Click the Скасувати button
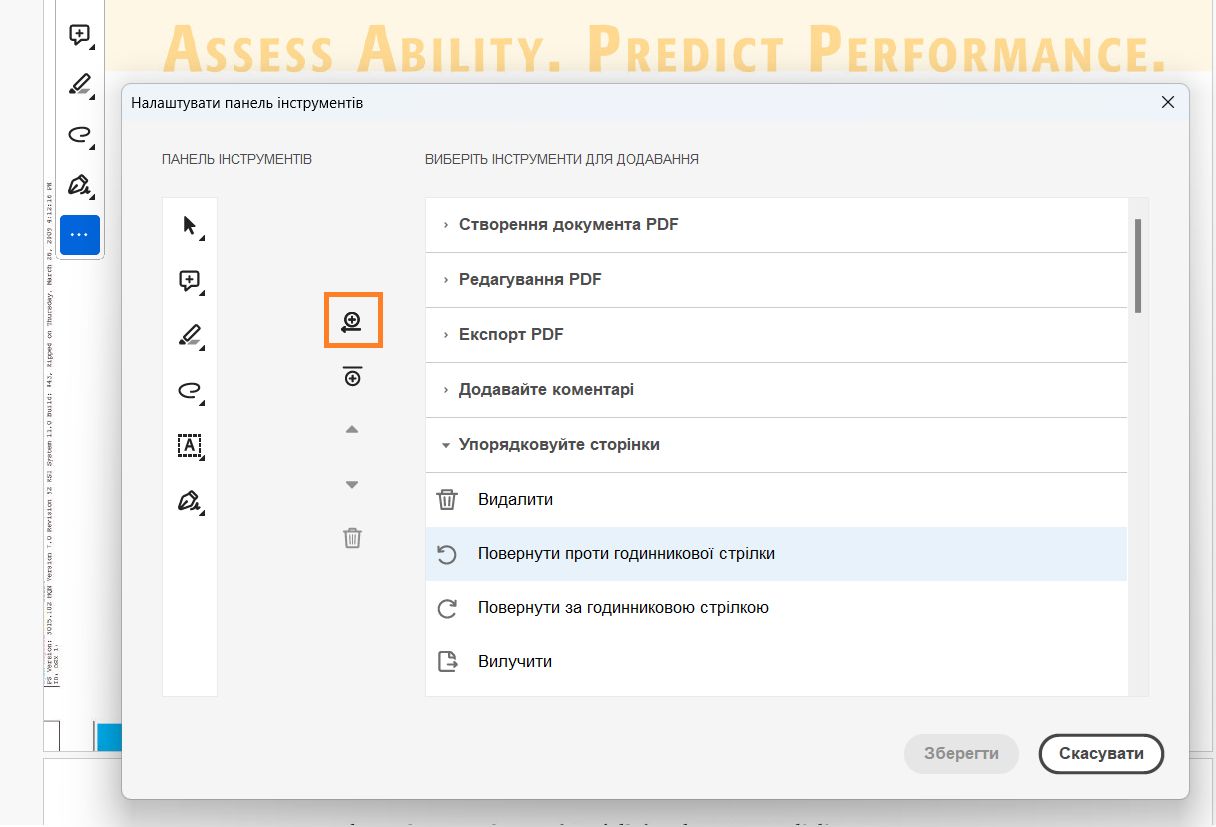The width and height of the screenshot is (1216, 827). click(1101, 754)
